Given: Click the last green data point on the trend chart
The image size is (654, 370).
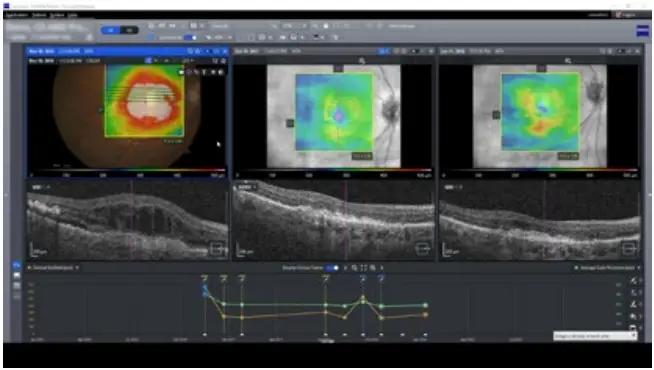Looking at the screenshot, I should tap(426, 305).
